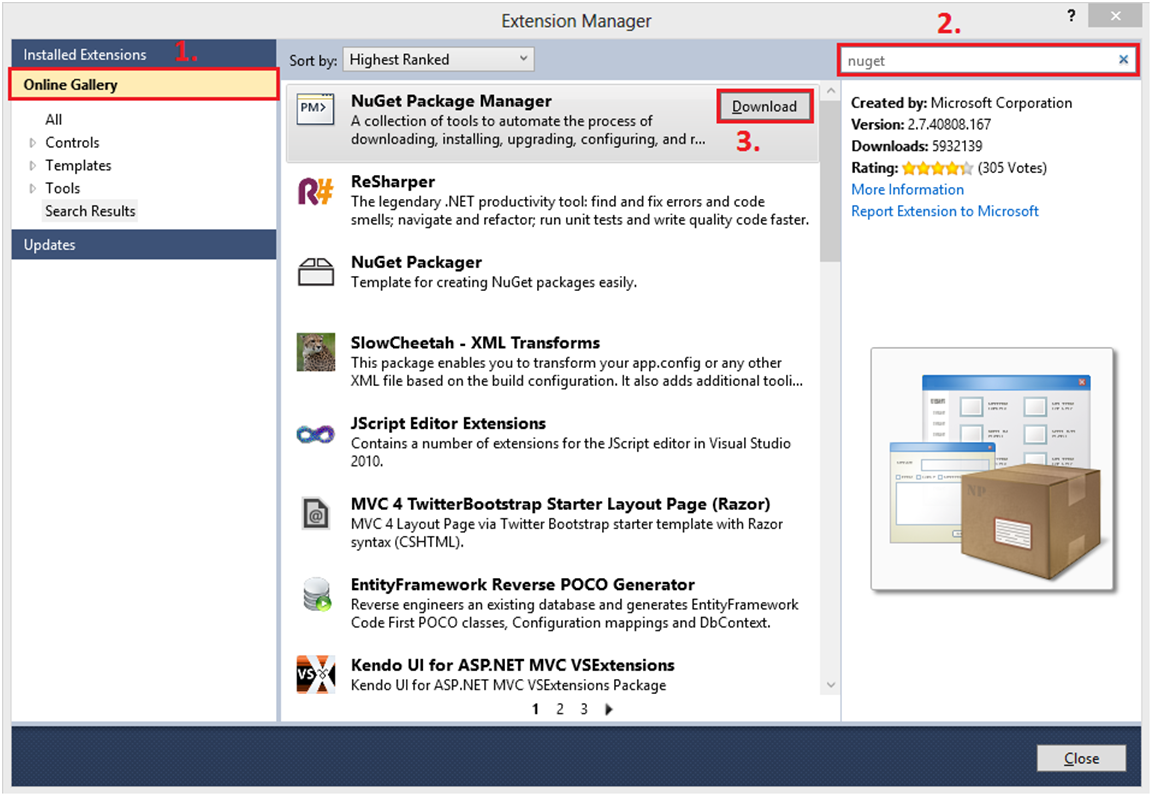Select Controls category label
This screenshot has width=1154, height=798.
72,143
